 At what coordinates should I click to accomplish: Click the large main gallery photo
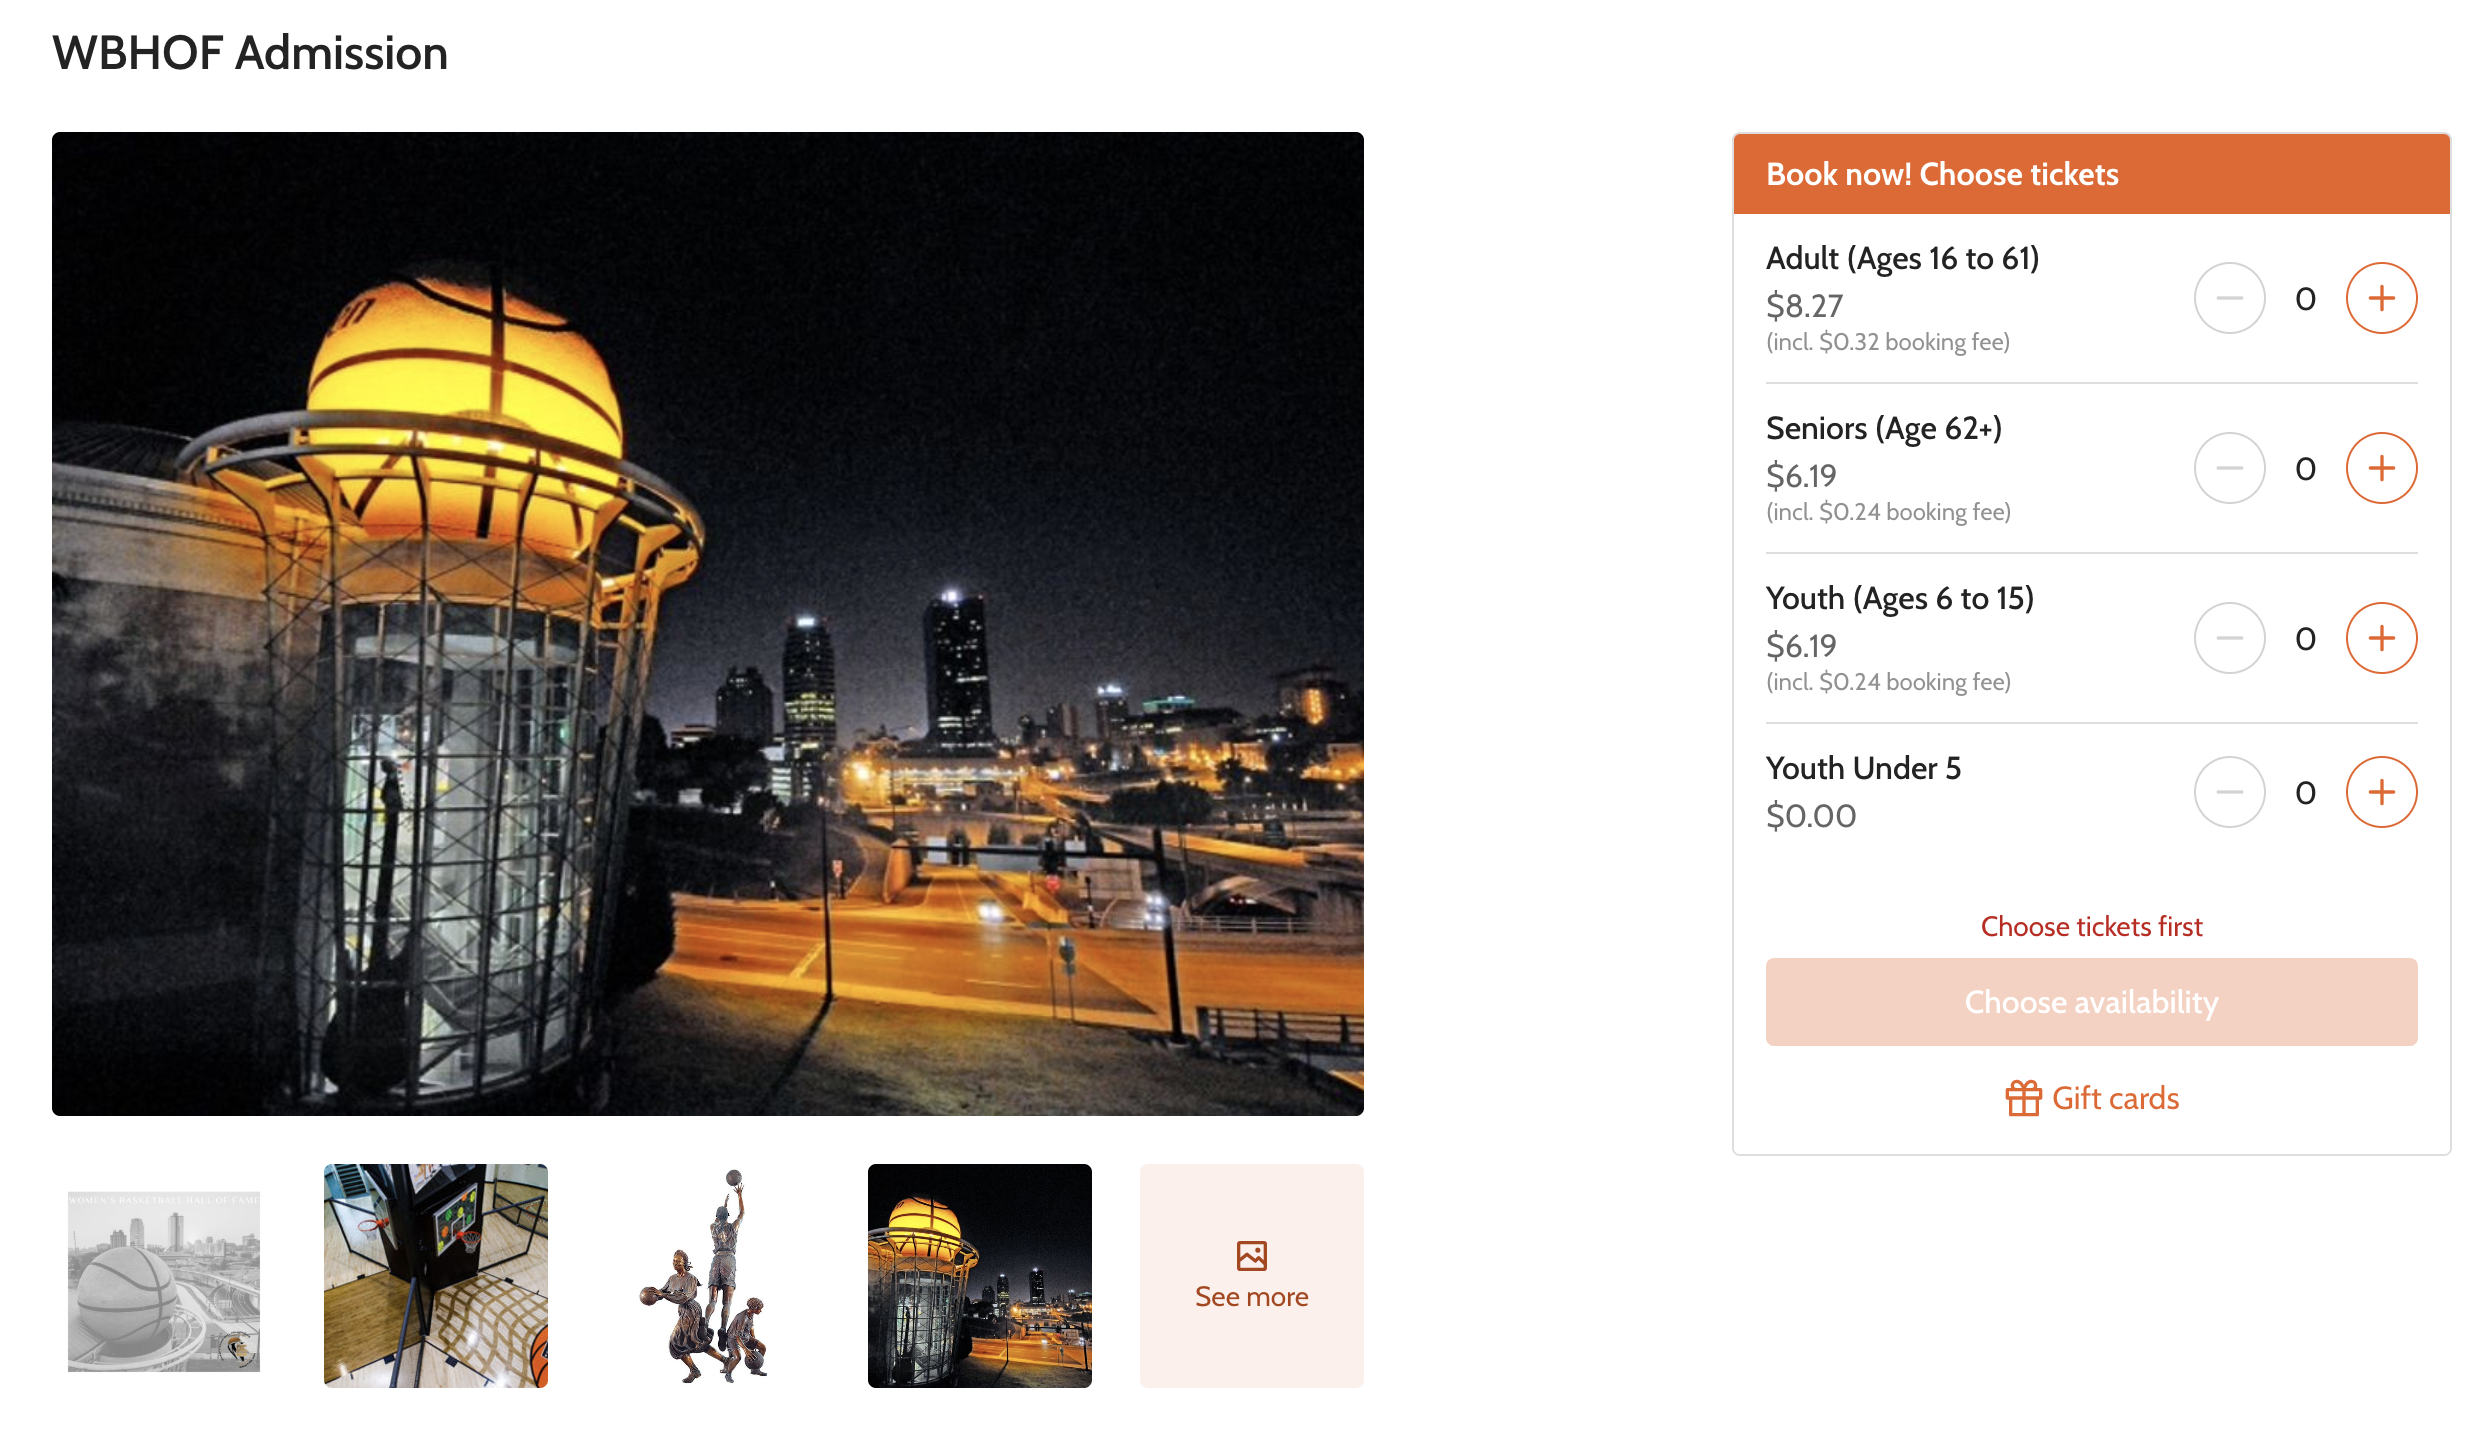[708, 624]
